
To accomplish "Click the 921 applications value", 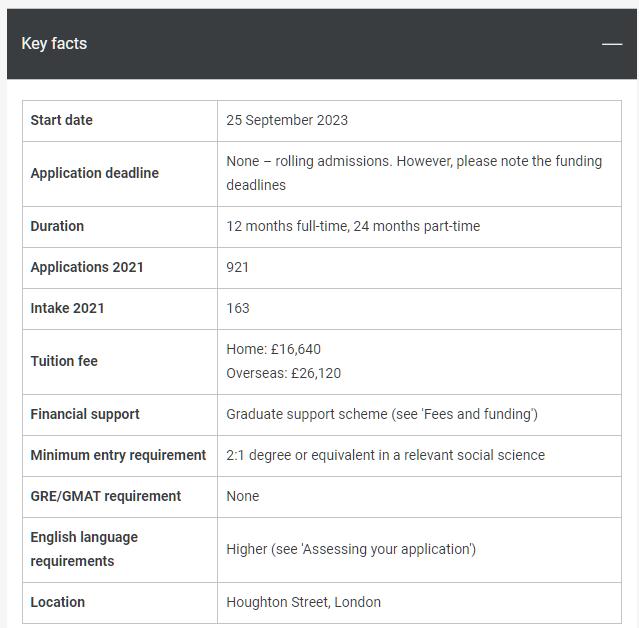I will [x=238, y=267].
